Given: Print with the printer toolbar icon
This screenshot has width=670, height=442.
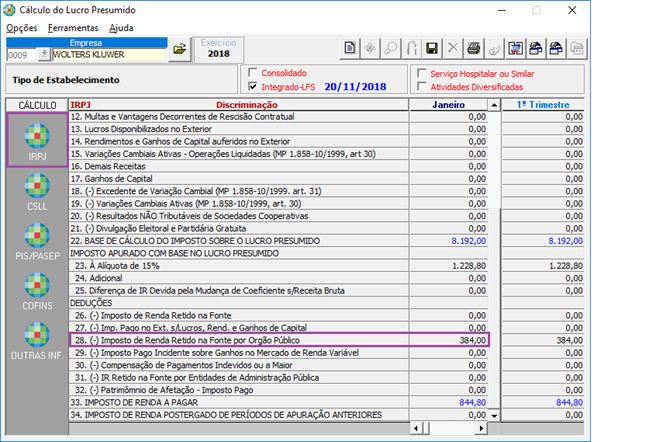Looking at the screenshot, I should 473,48.
